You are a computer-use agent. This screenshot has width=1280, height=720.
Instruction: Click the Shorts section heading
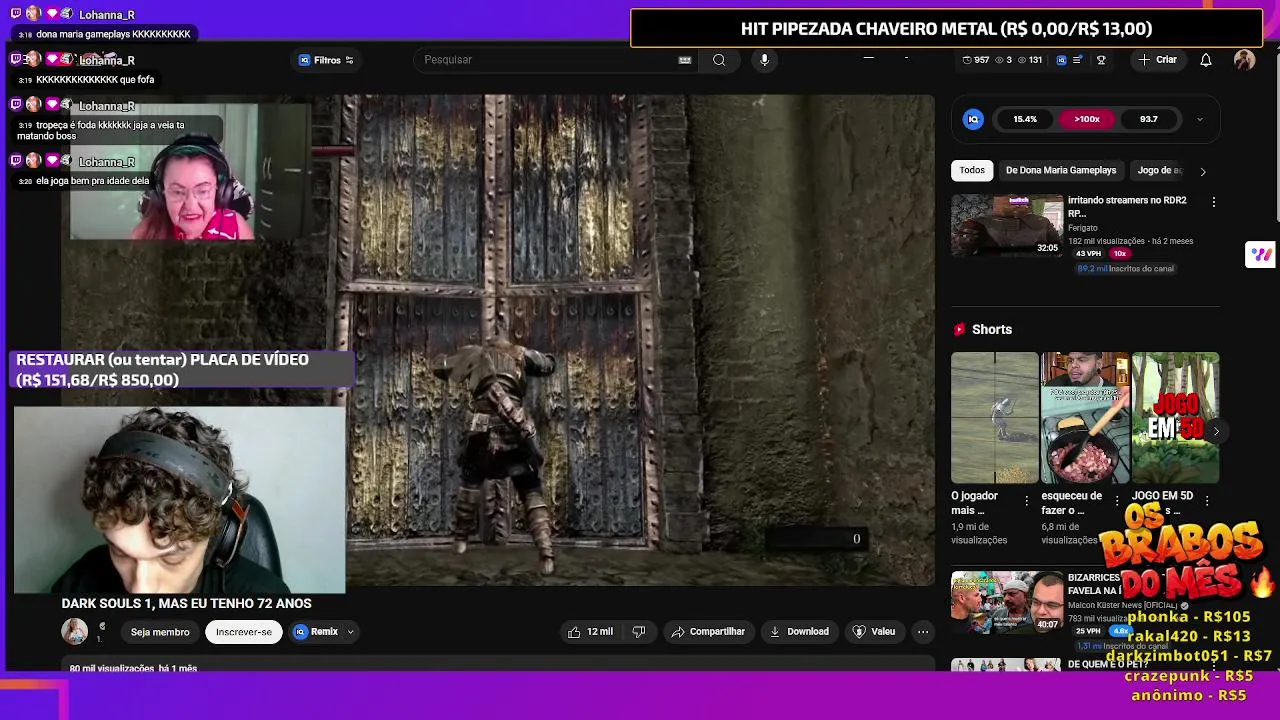[x=992, y=329]
